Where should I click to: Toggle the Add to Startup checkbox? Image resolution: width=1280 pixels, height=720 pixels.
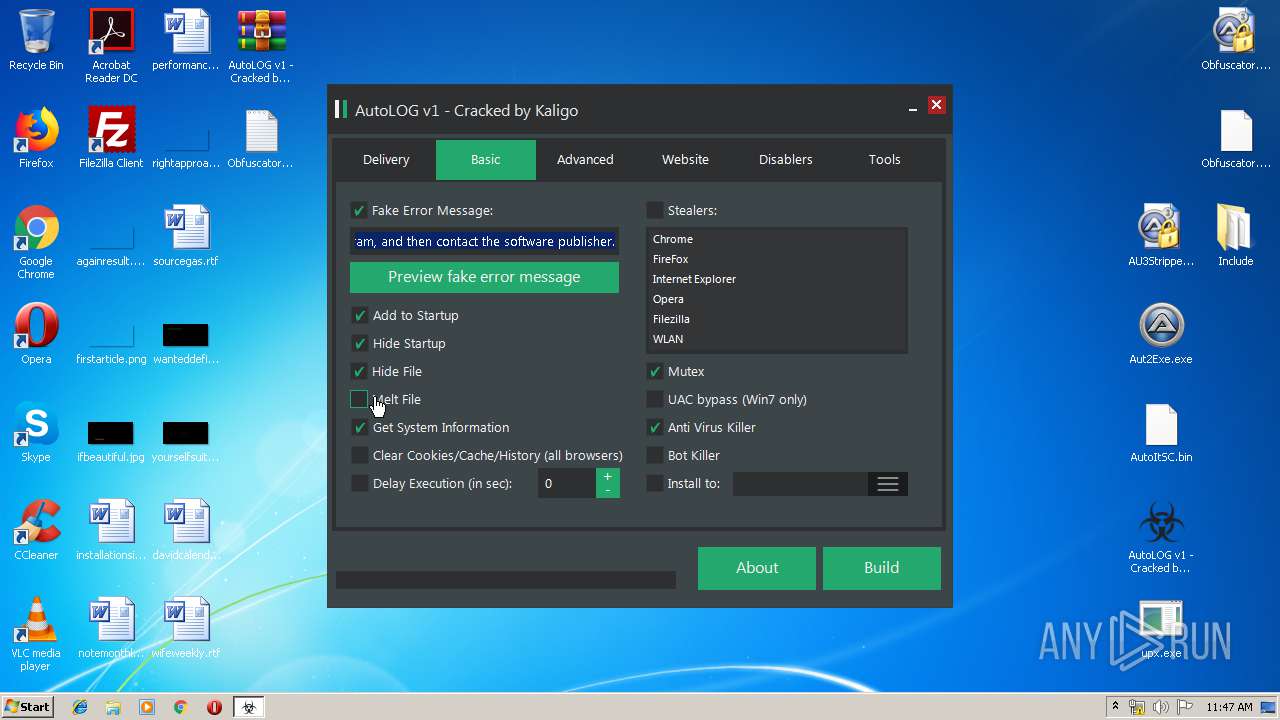(359, 315)
